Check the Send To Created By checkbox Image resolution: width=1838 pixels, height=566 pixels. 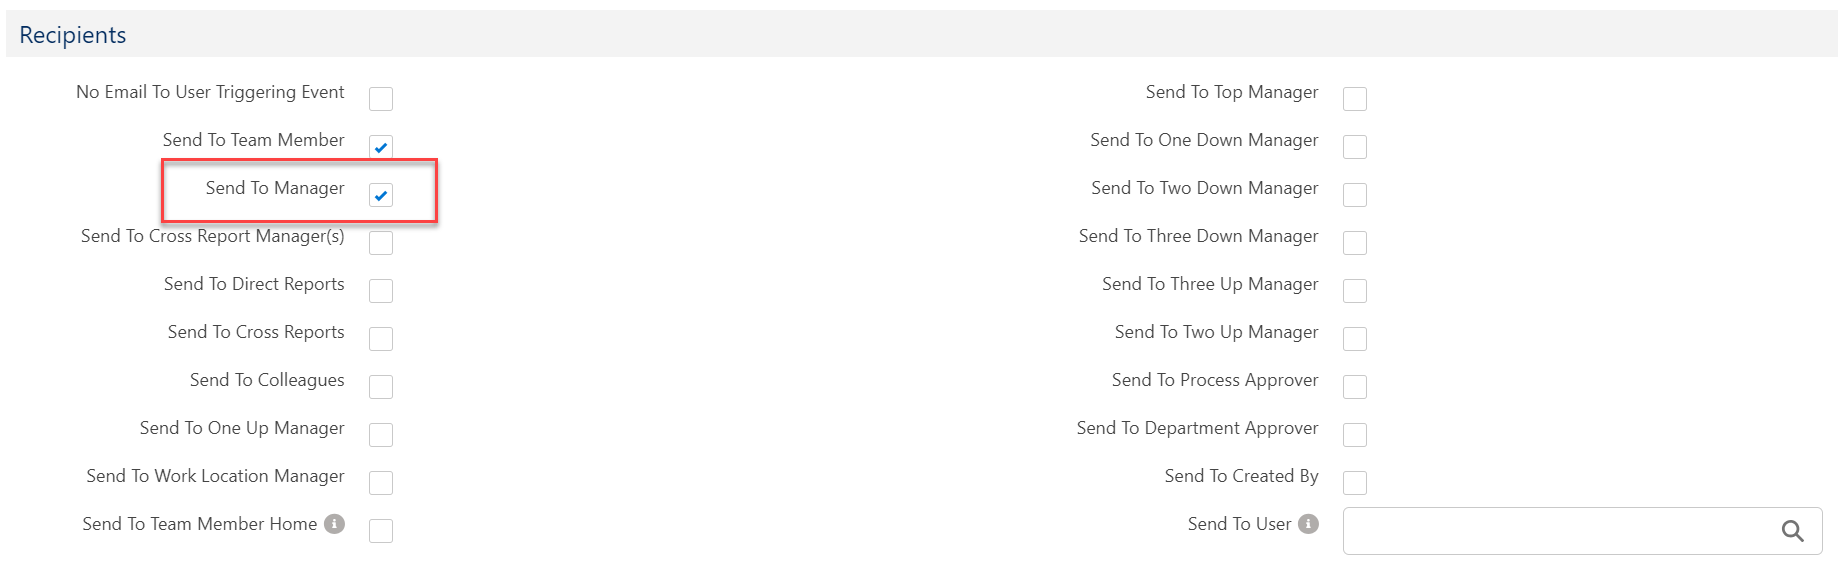[x=1355, y=483]
